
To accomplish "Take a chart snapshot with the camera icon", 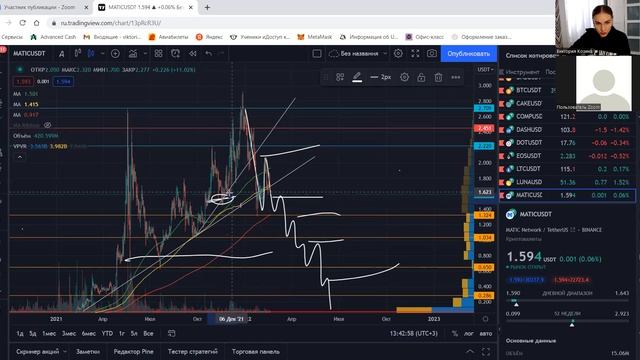I will coord(431,53).
